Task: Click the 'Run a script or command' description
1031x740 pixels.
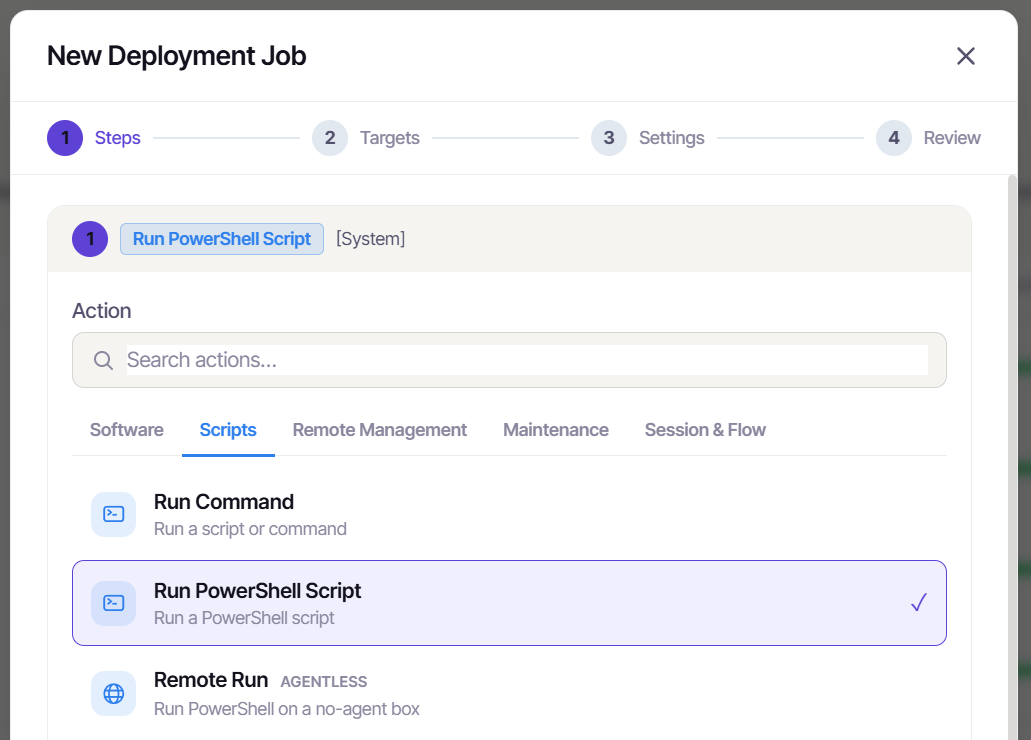Action: click(251, 529)
